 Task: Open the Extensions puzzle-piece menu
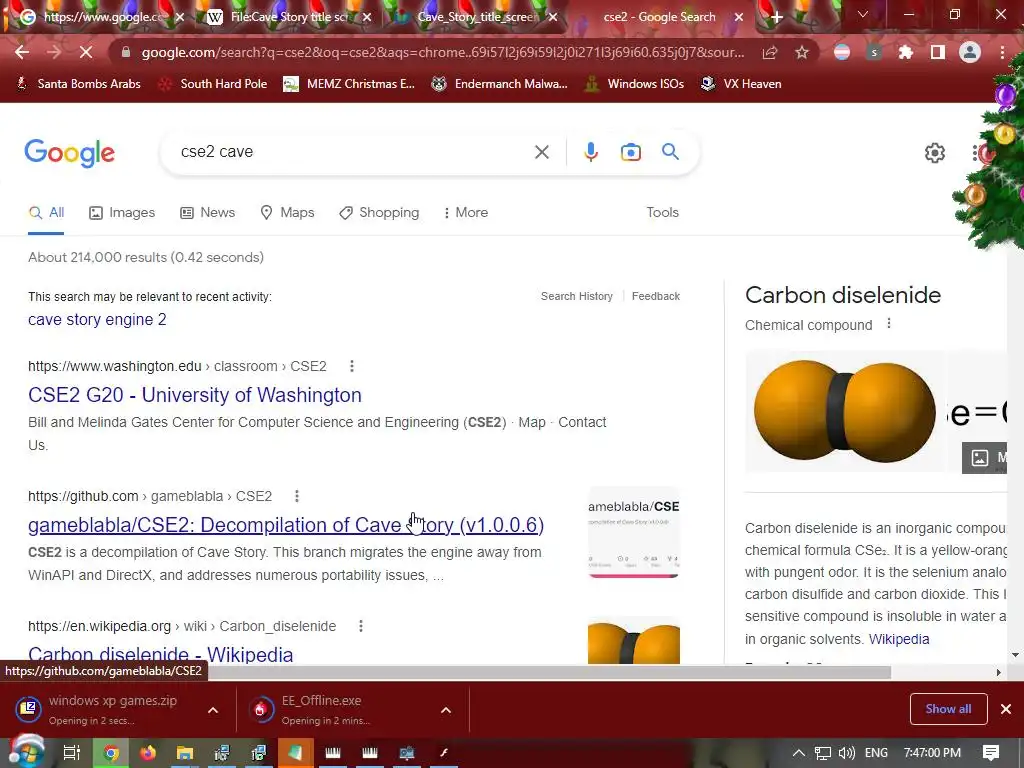[x=906, y=52]
